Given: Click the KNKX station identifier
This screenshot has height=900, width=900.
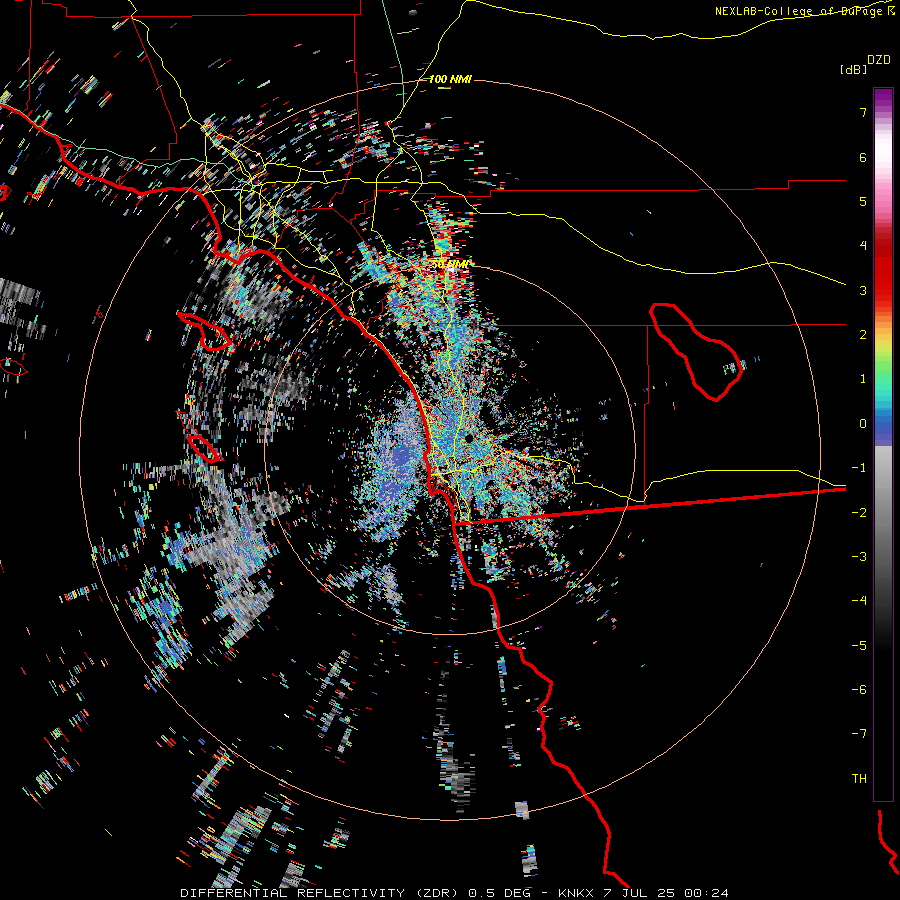Looking at the screenshot, I should tap(576, 893).
